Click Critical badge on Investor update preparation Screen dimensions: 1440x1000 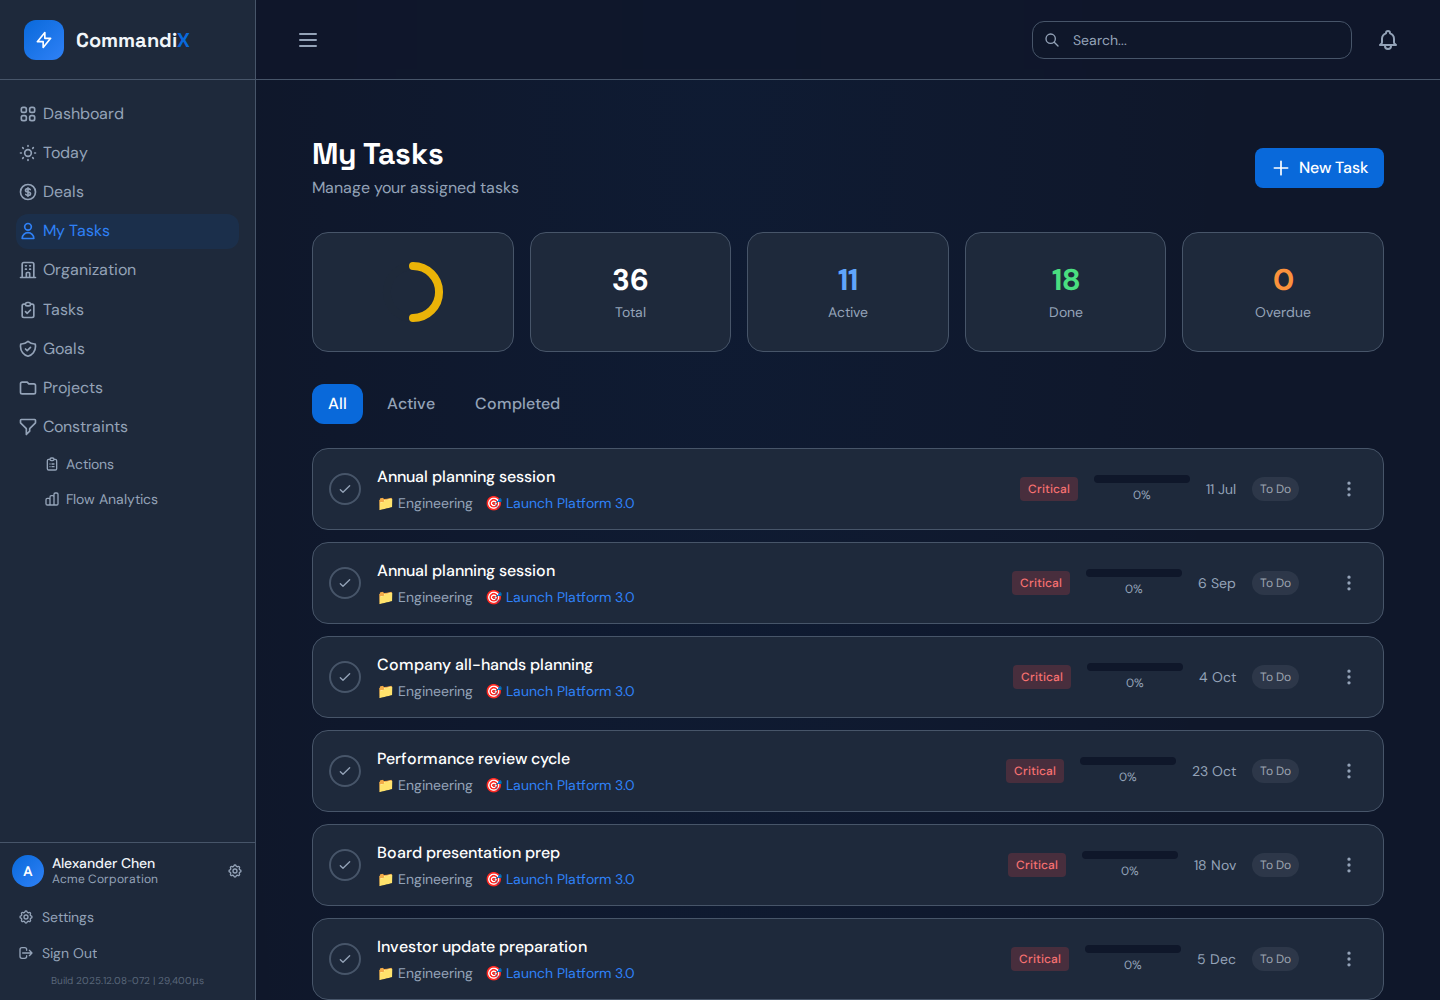coord(1040,959)
